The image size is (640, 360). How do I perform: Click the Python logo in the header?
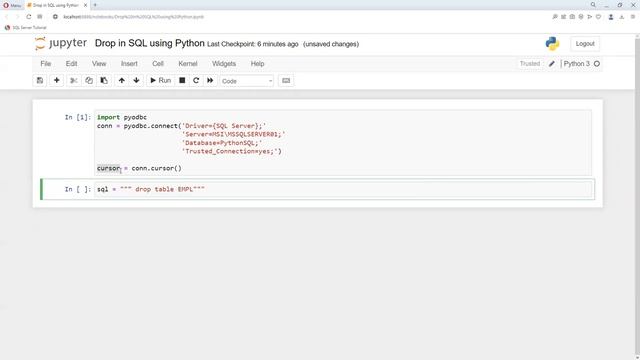click(552, 44)
